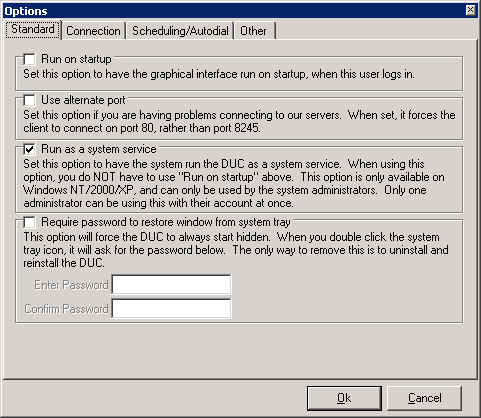
Task: Click the Windows NT/2000/XP service description
Action: 234,183
